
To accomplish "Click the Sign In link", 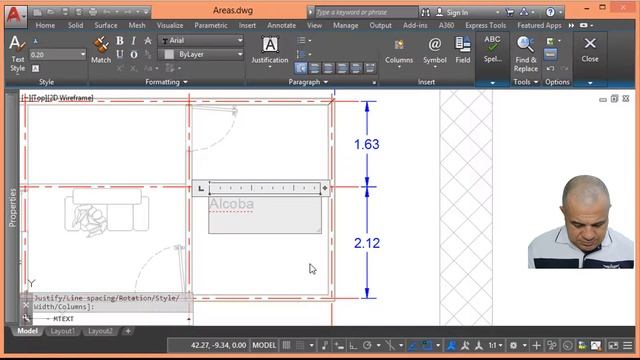I will click(457, 13).
